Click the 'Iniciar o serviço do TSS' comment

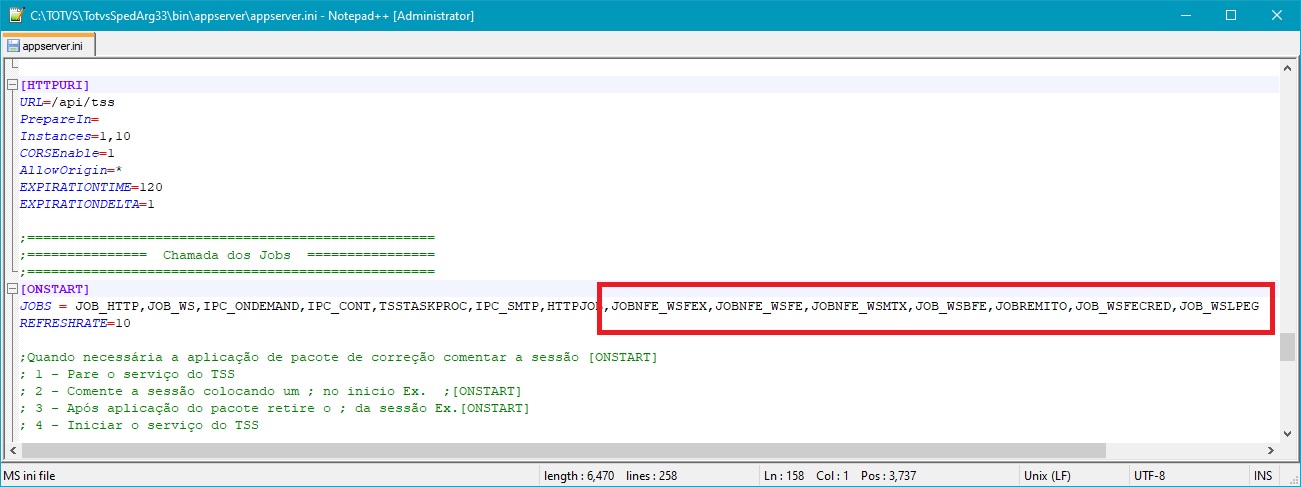point(139,425)
